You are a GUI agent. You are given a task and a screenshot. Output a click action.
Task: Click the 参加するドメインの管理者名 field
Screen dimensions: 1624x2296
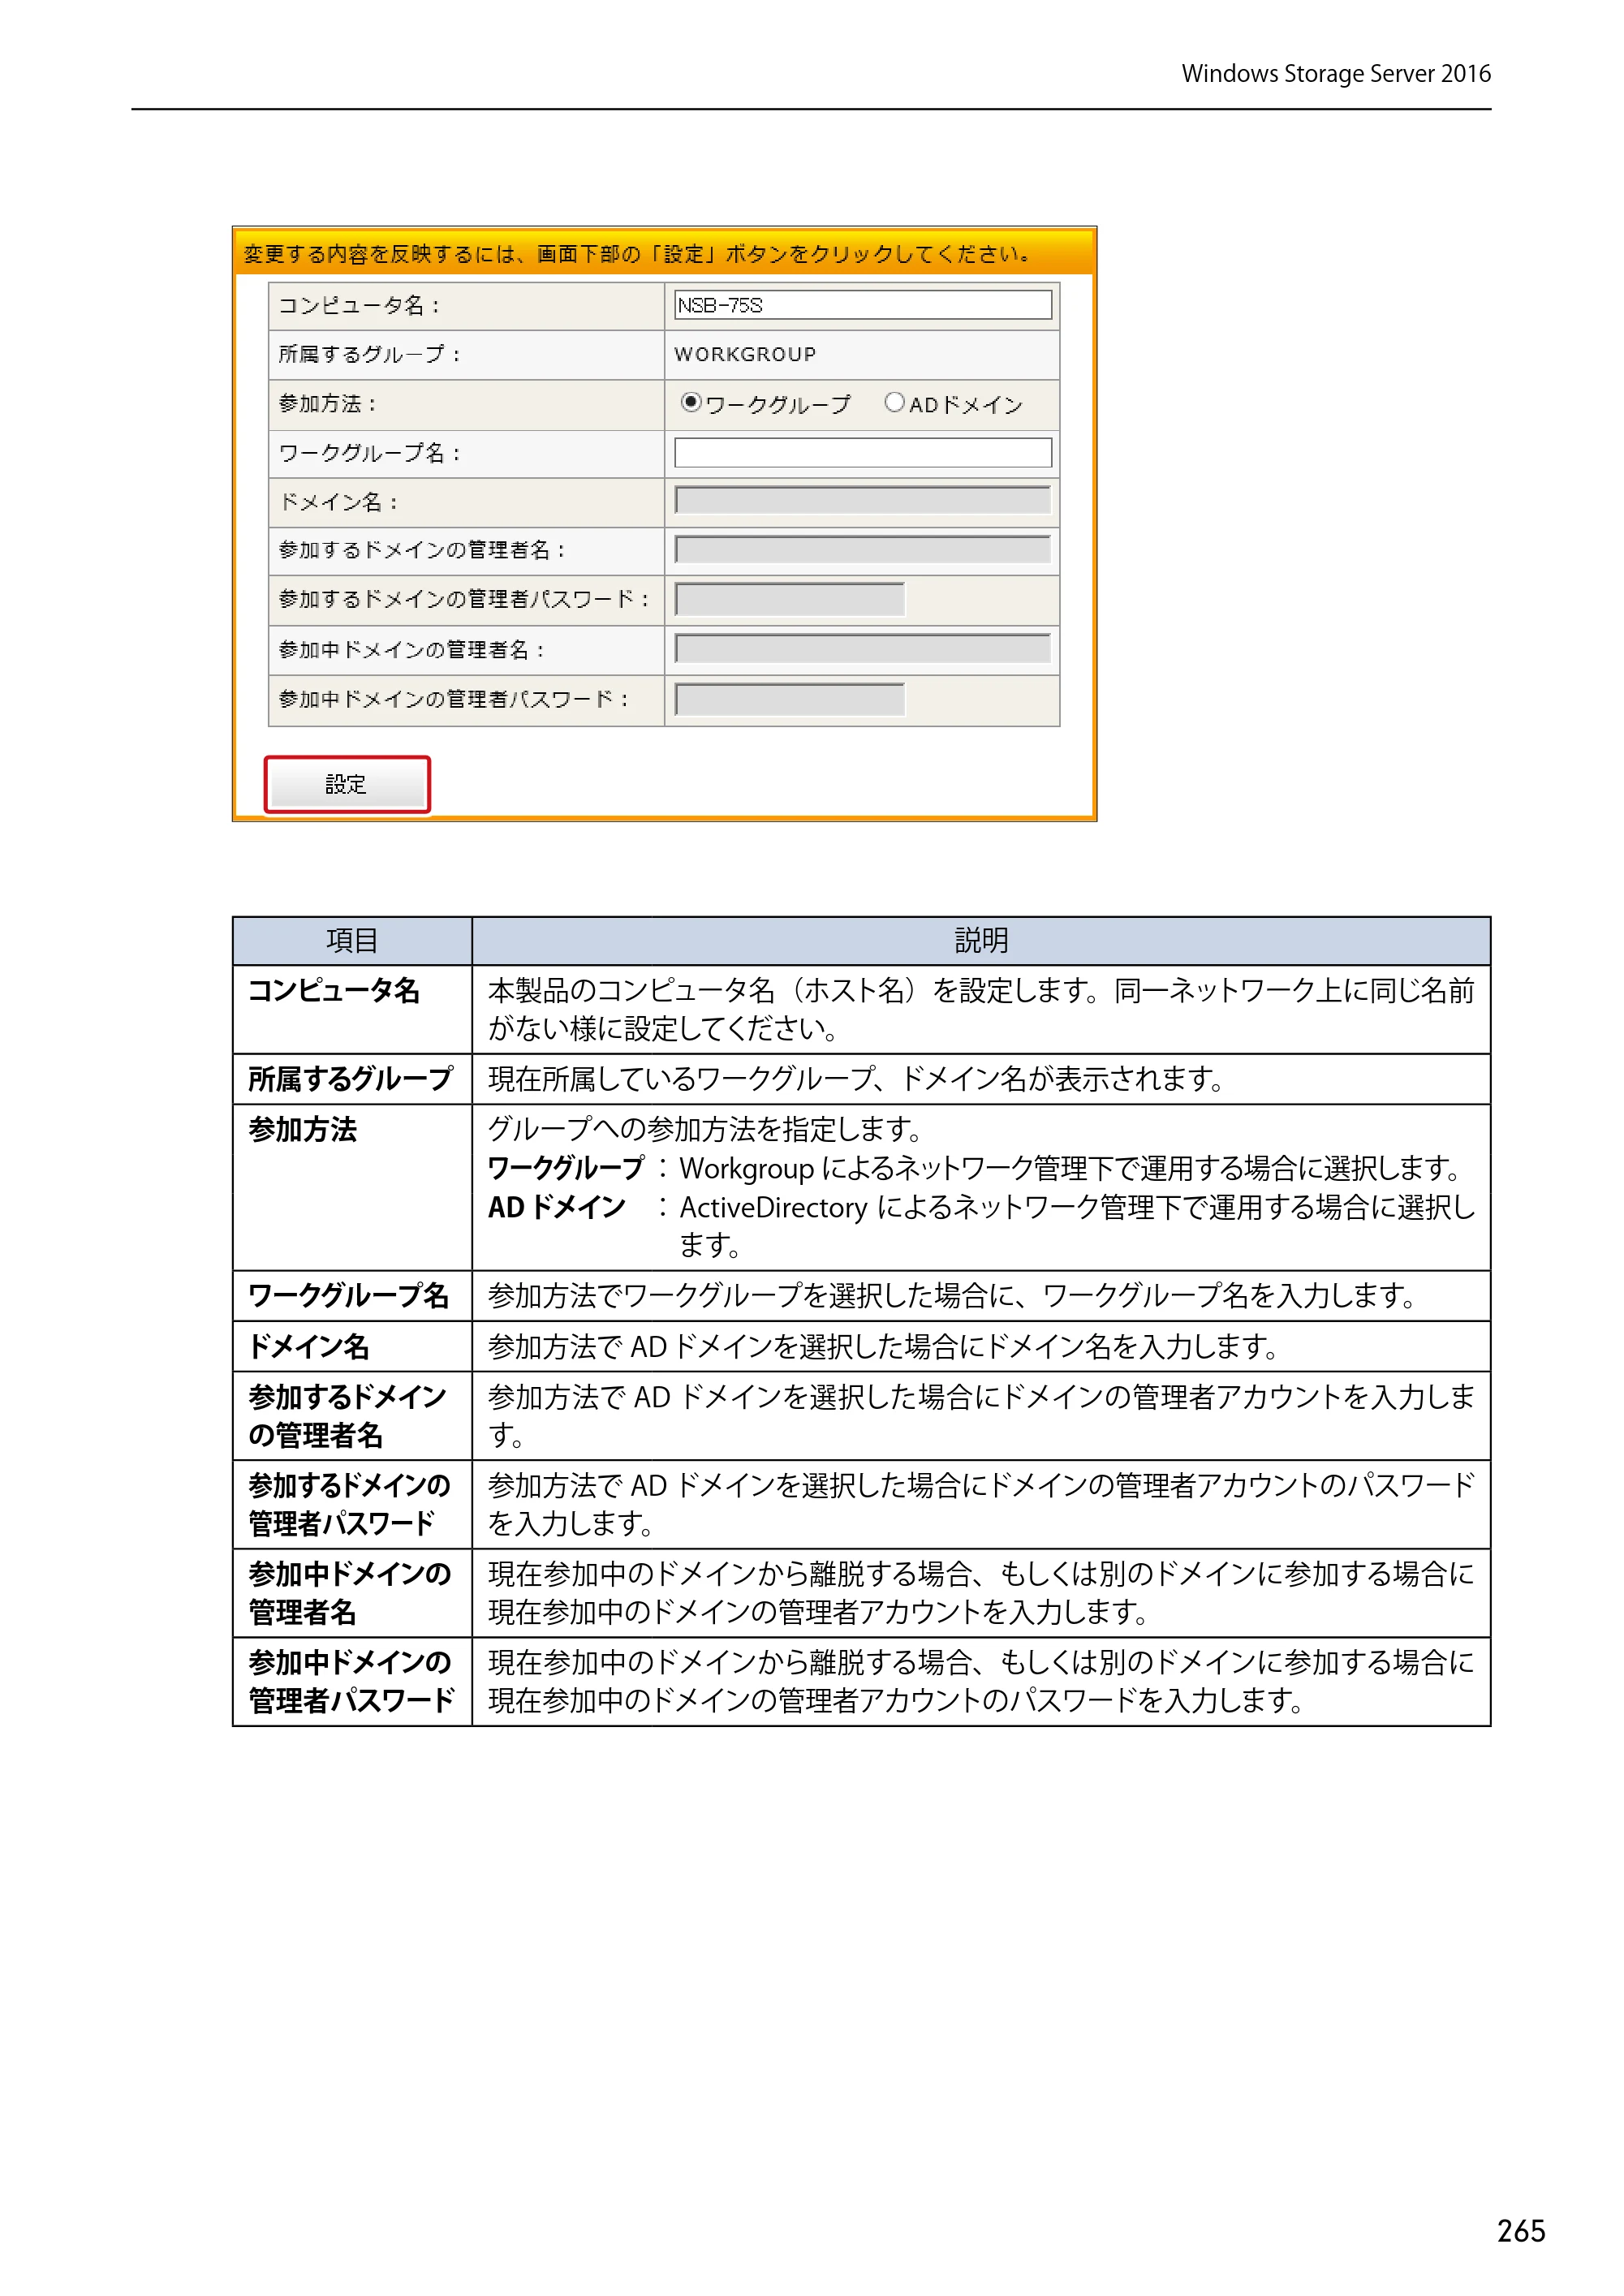coord(863,550)
